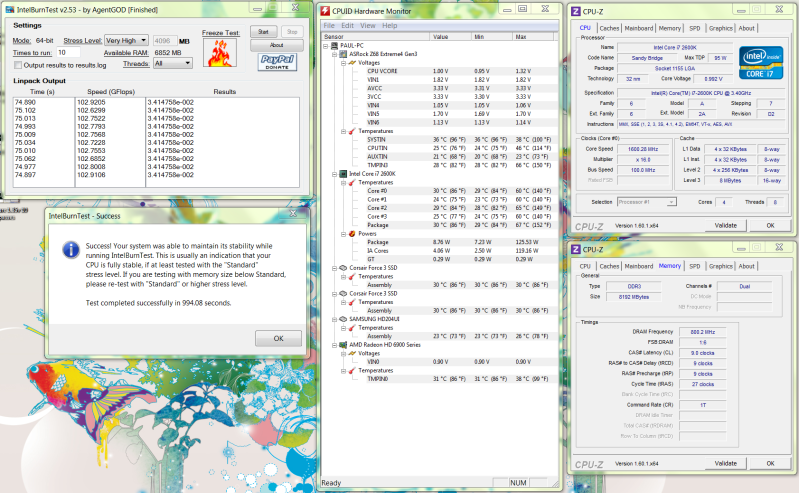This screenshot has width=799, height=493.
Task: Click the CPUID Hardware Monitor title bar icon
Action: coord(325,11)
